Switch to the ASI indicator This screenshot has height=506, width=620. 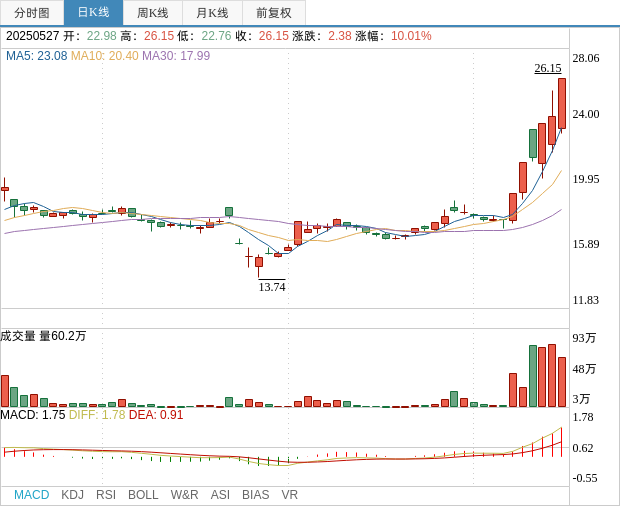pyautogui.click(x=220, y=495)
